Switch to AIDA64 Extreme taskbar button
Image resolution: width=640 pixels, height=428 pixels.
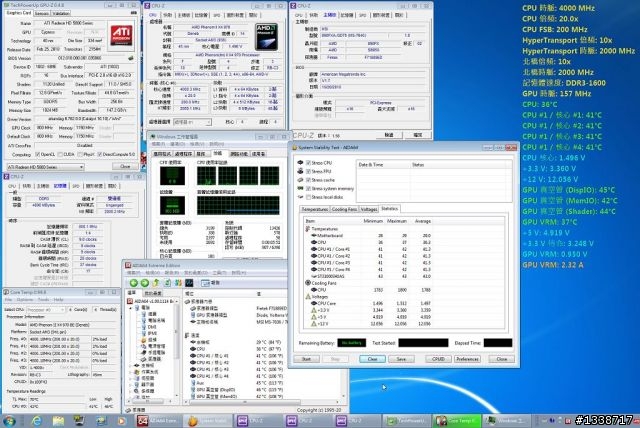(158, 420)
